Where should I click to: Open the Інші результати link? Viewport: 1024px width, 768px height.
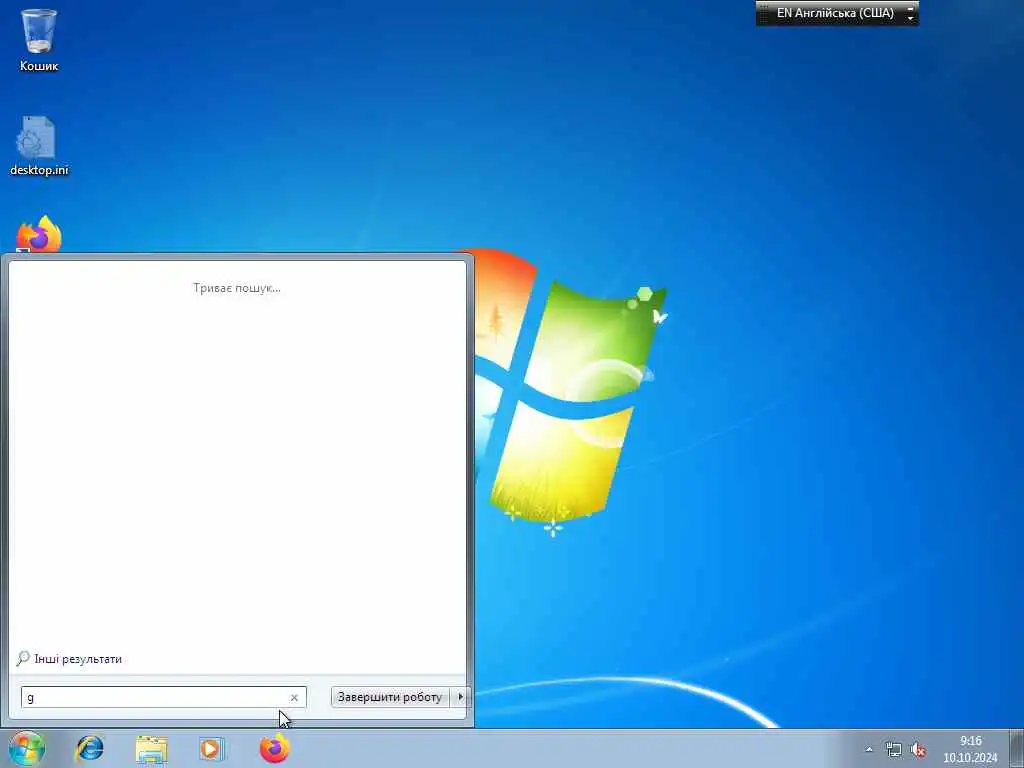(78, 659)
